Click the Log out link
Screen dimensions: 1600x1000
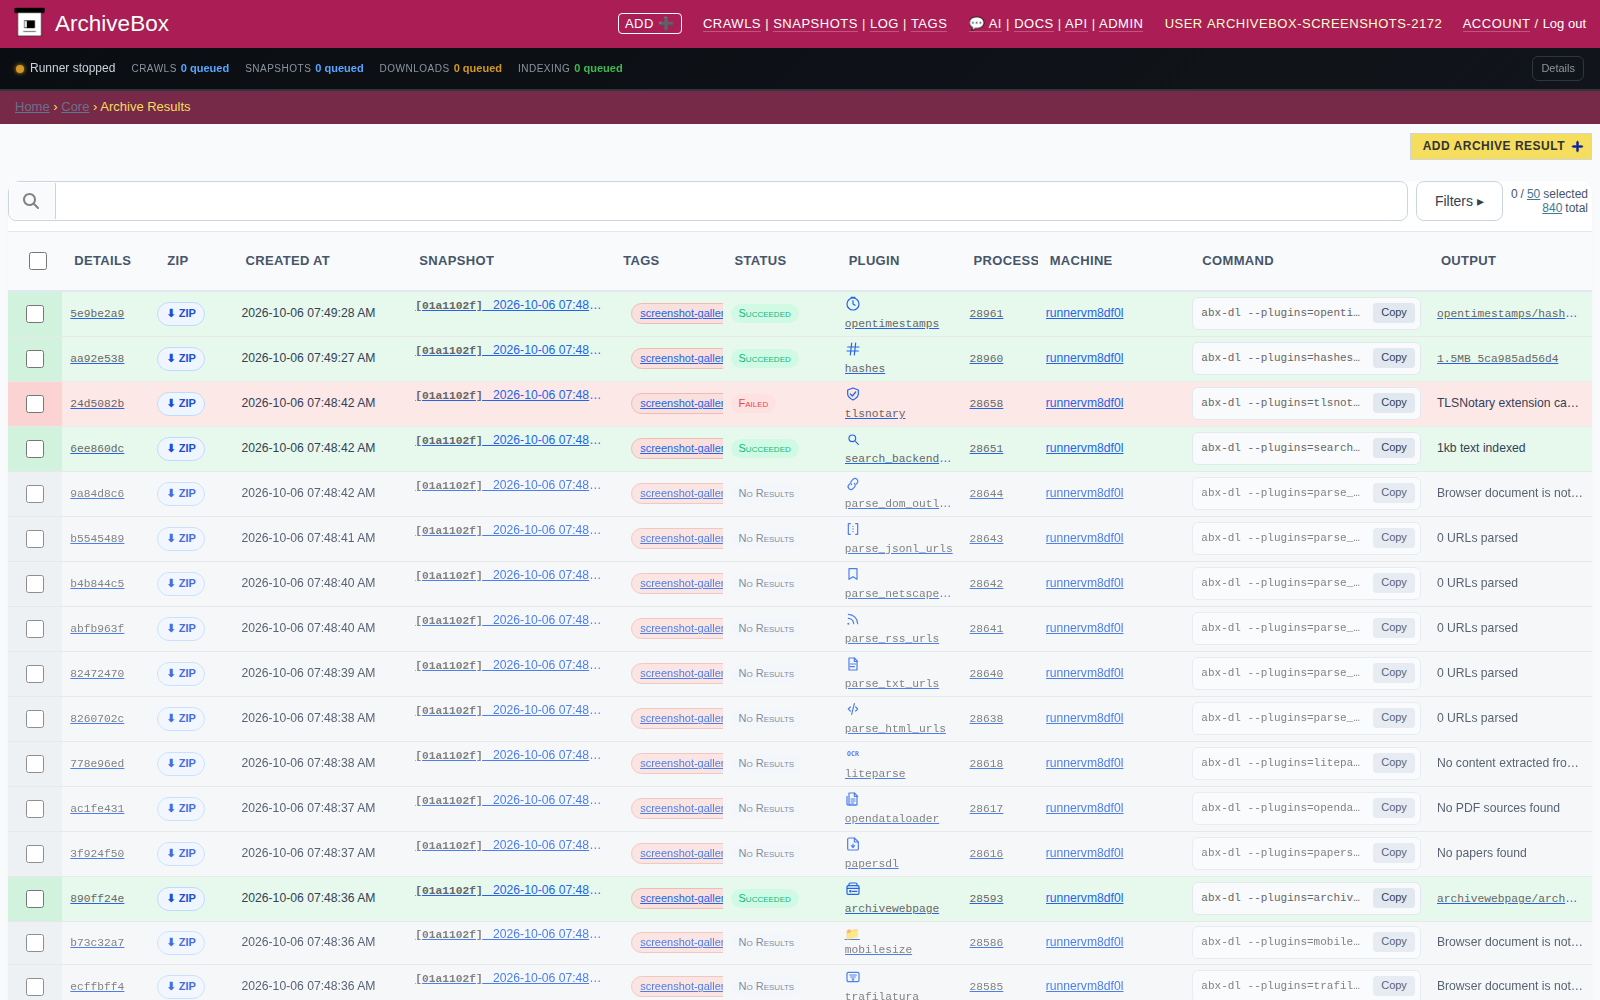[1564, 23]
